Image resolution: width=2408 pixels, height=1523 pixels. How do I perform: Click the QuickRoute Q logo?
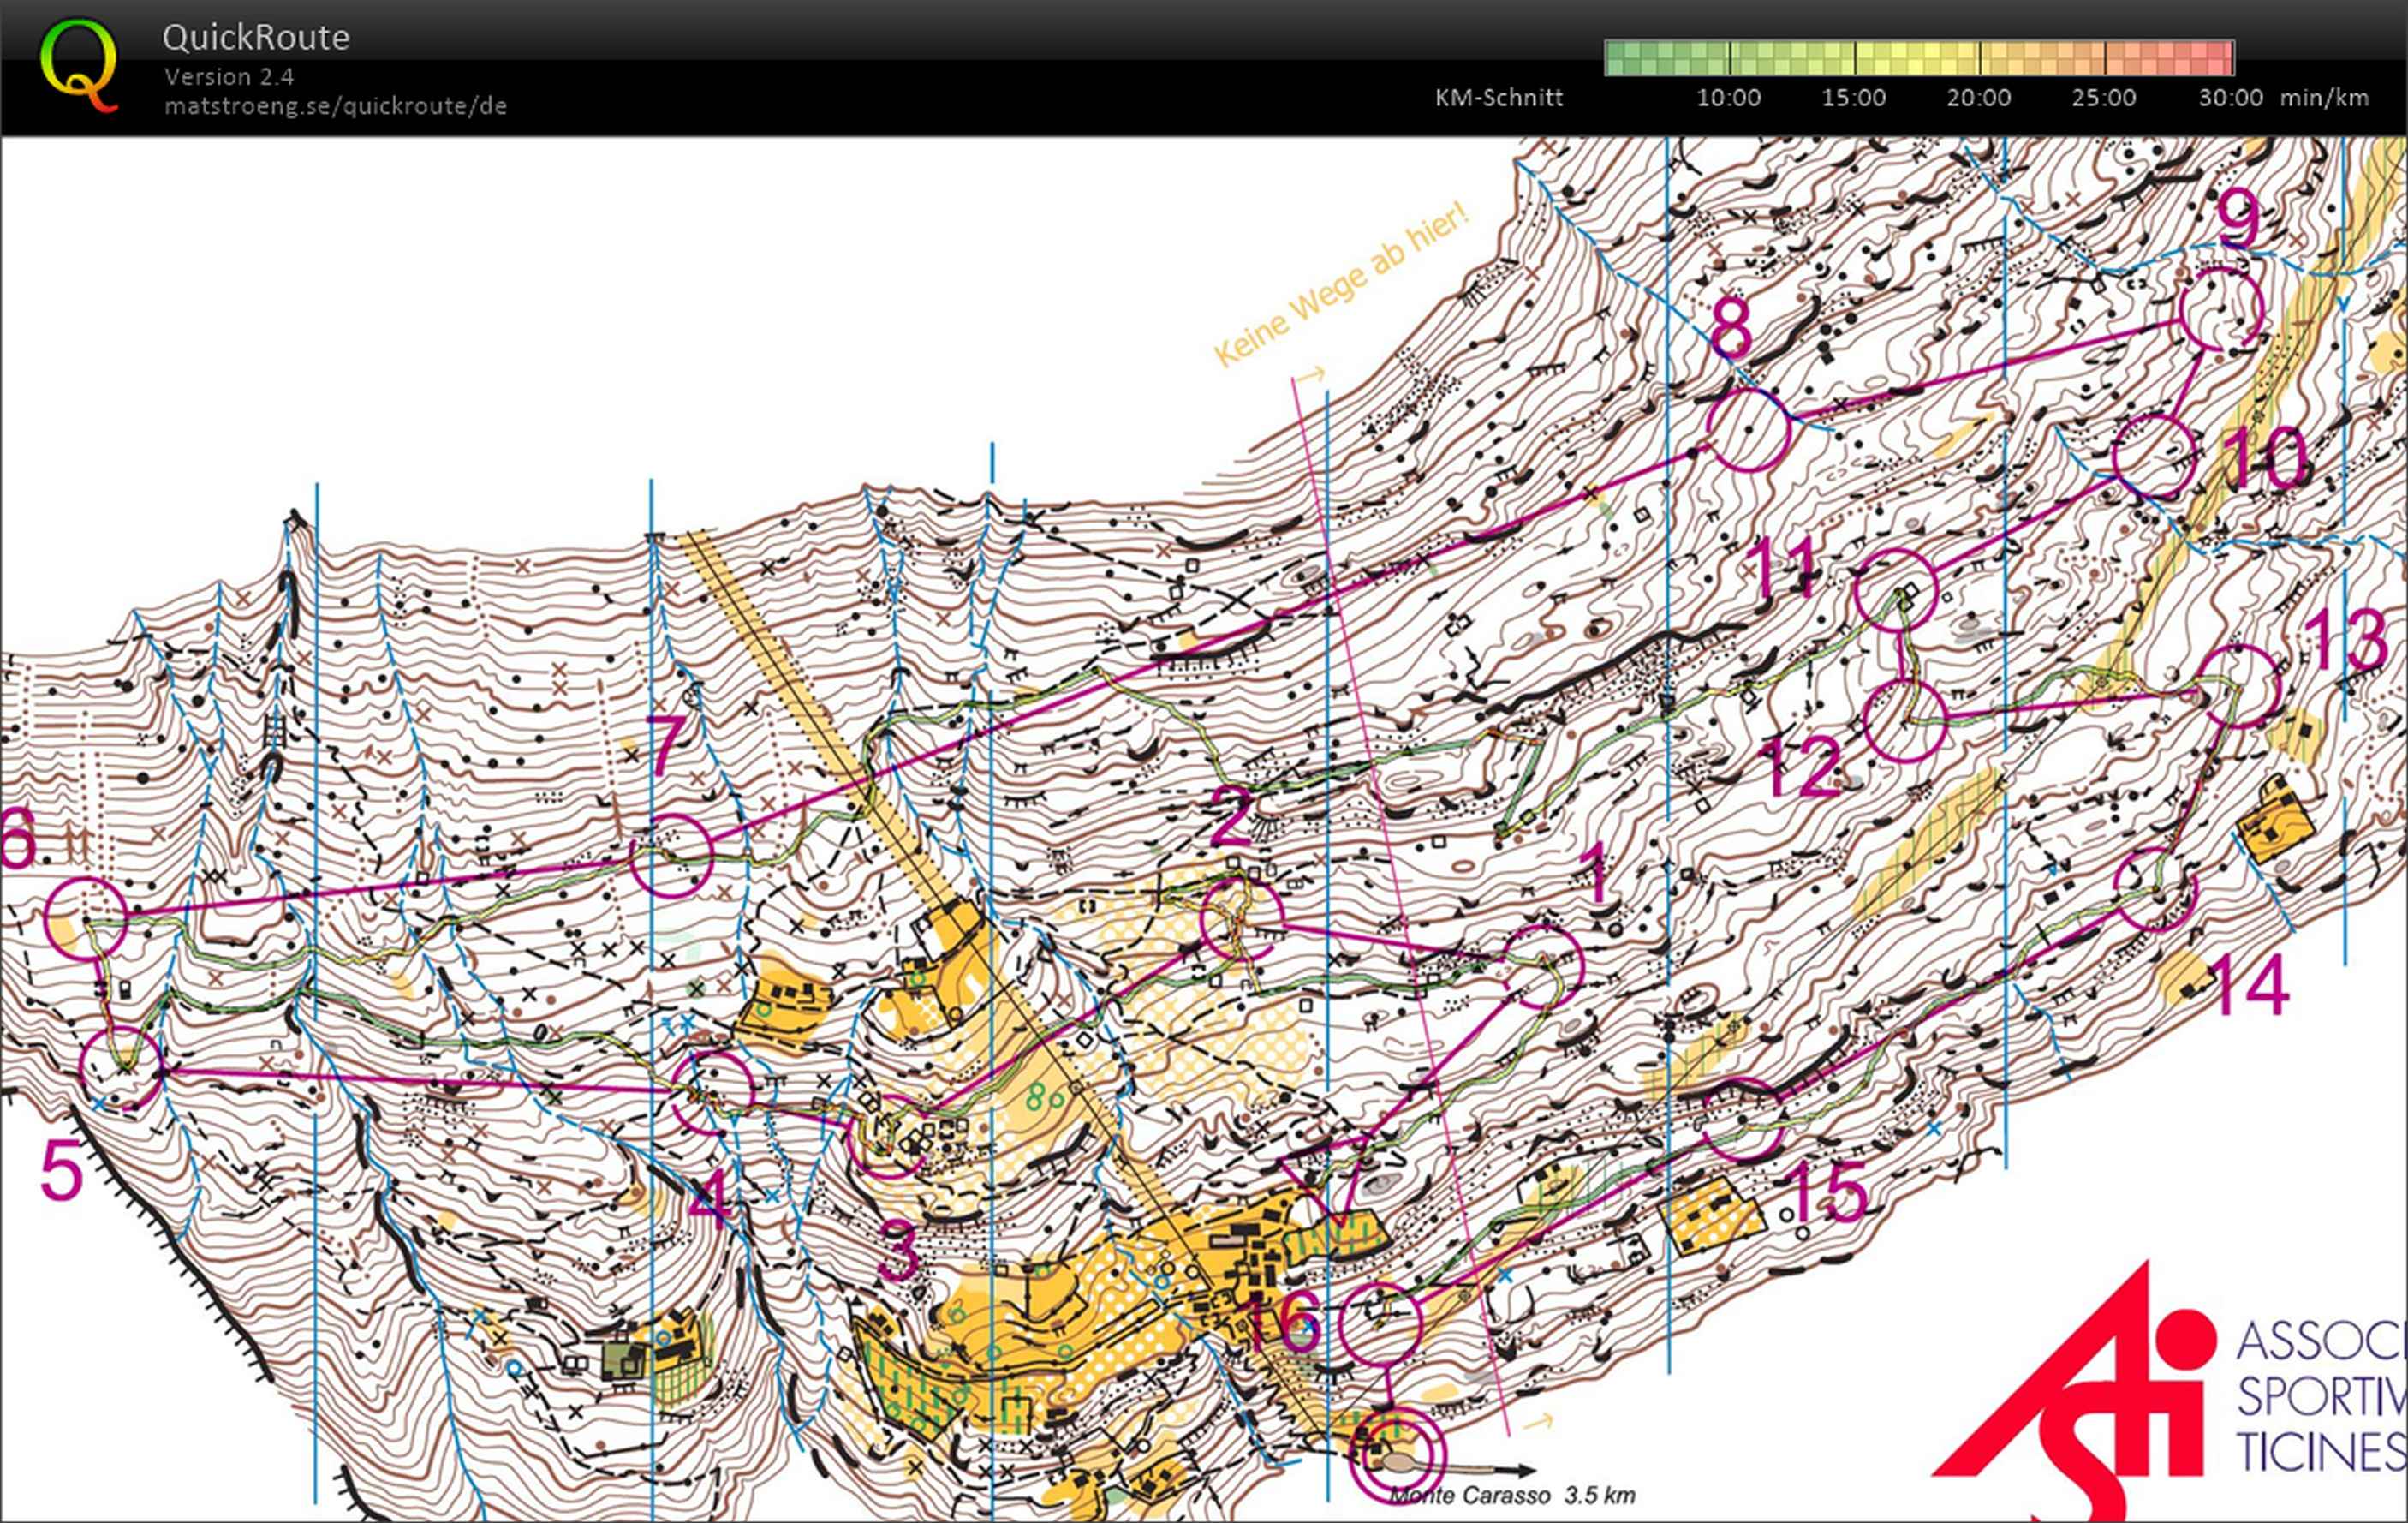point(78,66)
